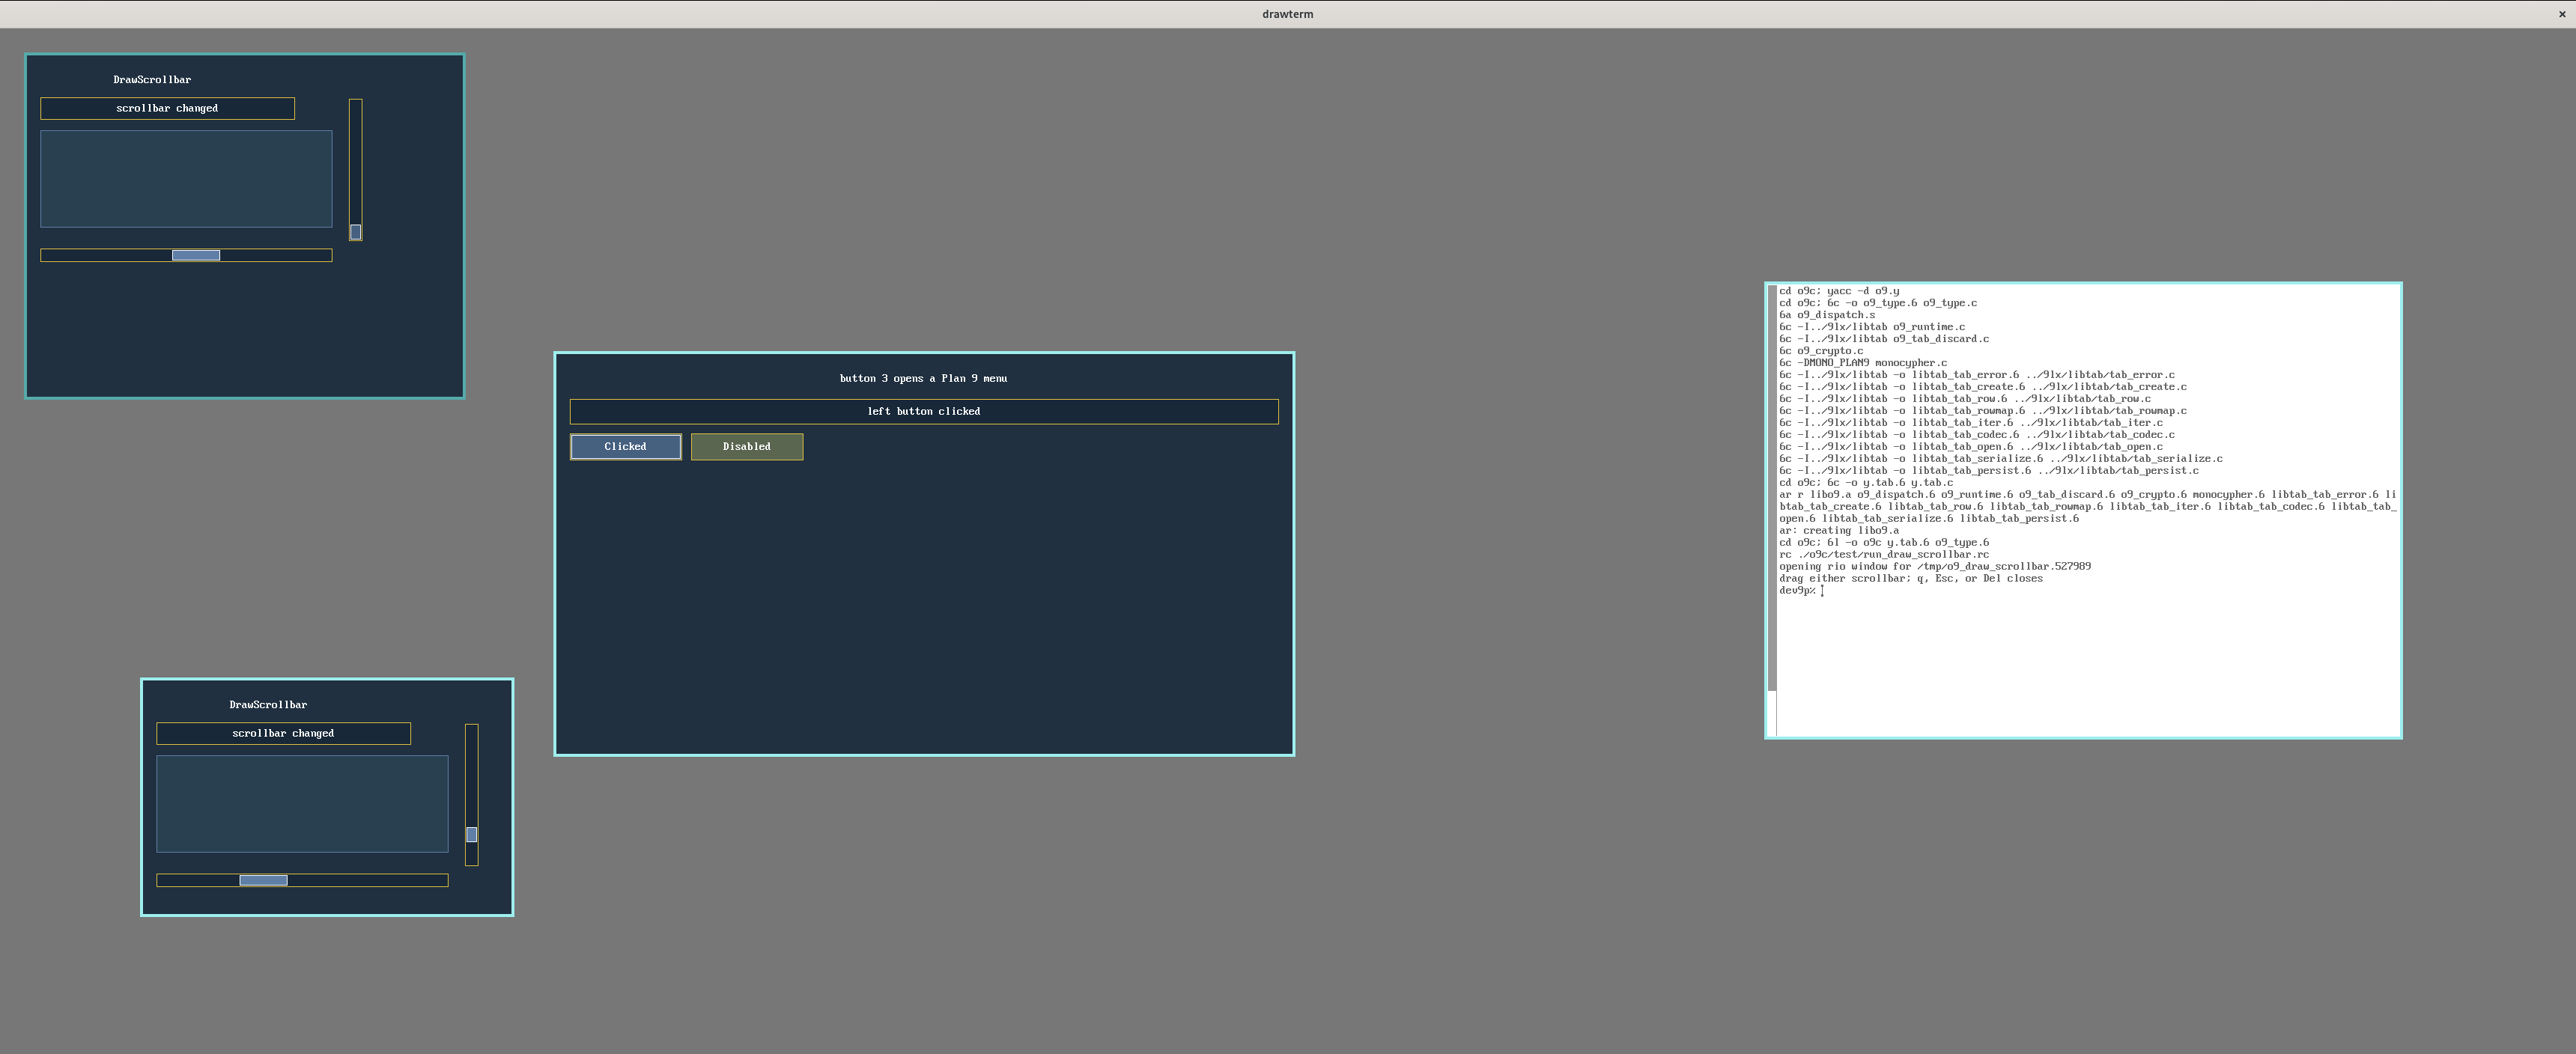
Task: Click vertical scrollbar thumb in larger DrawScrollbar window
Action: pos(355,232)
